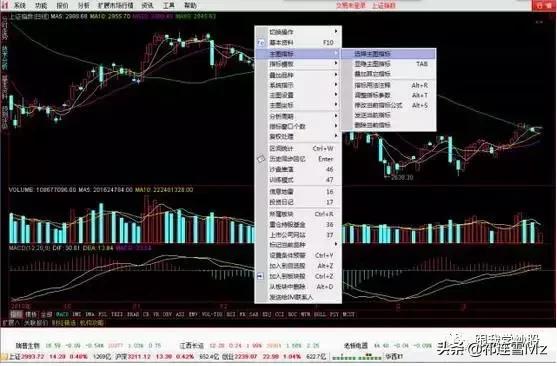Expand the 指标窗口个数 submenu arrow

click(336, 126)
